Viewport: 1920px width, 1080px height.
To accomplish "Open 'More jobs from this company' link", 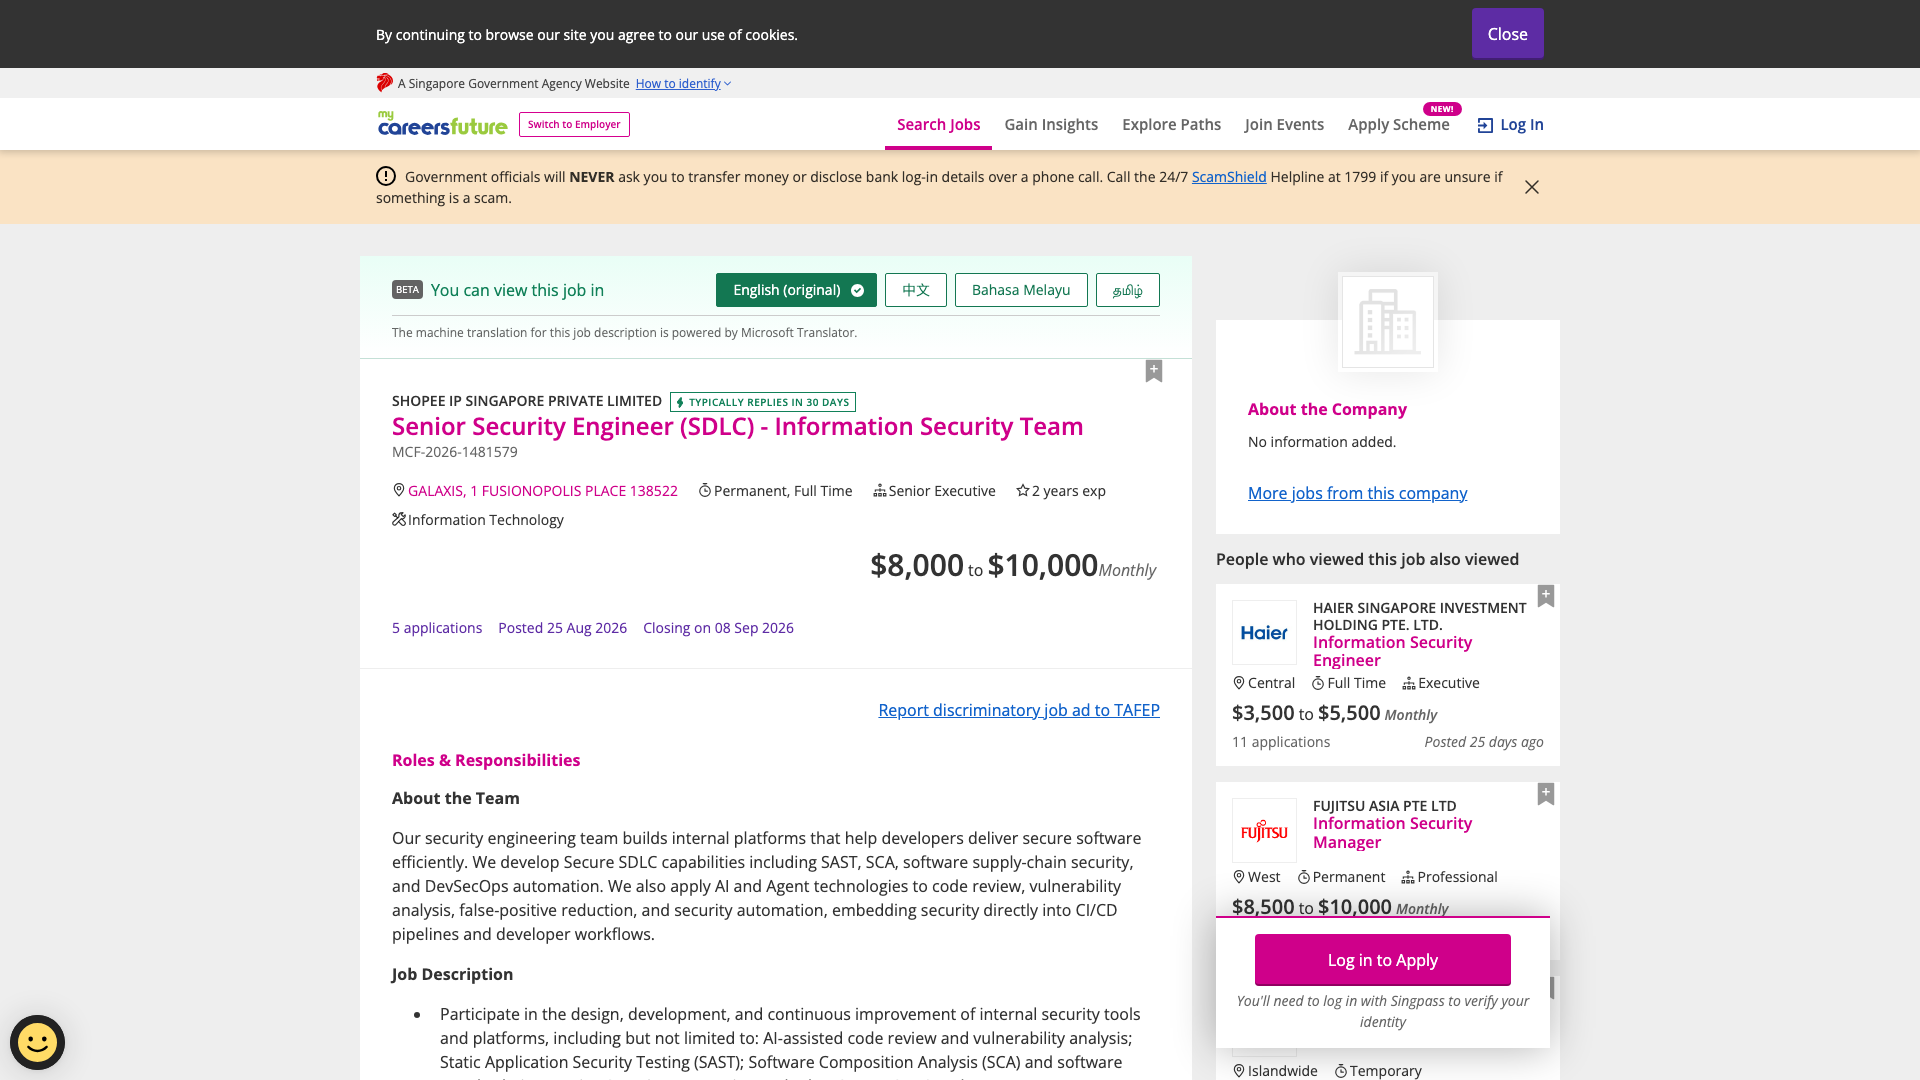I will (1358, 493).
